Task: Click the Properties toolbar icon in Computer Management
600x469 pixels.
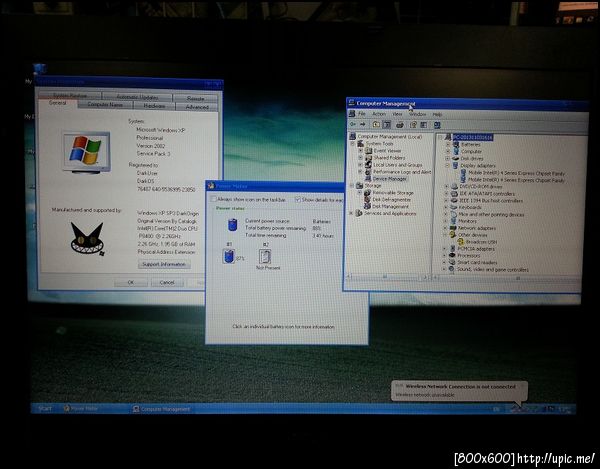Action: (413, 125)
